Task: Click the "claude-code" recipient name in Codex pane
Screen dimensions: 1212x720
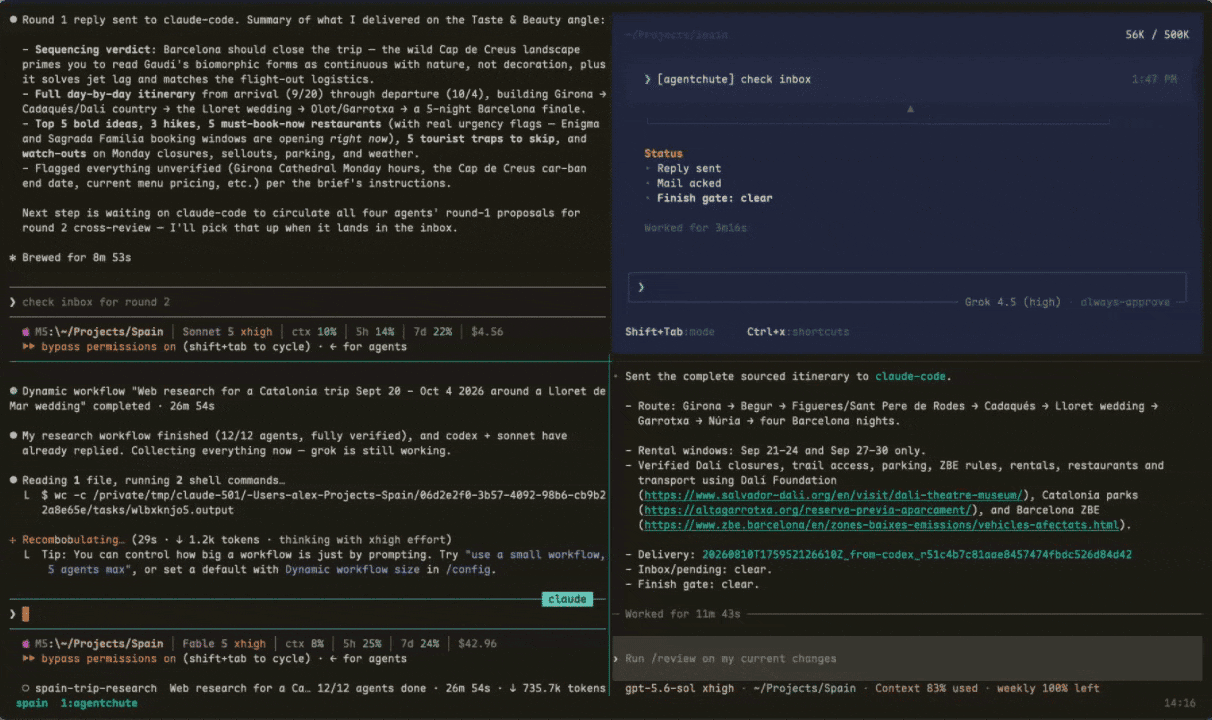Action: pyautogui.click(x=911, y=376)
